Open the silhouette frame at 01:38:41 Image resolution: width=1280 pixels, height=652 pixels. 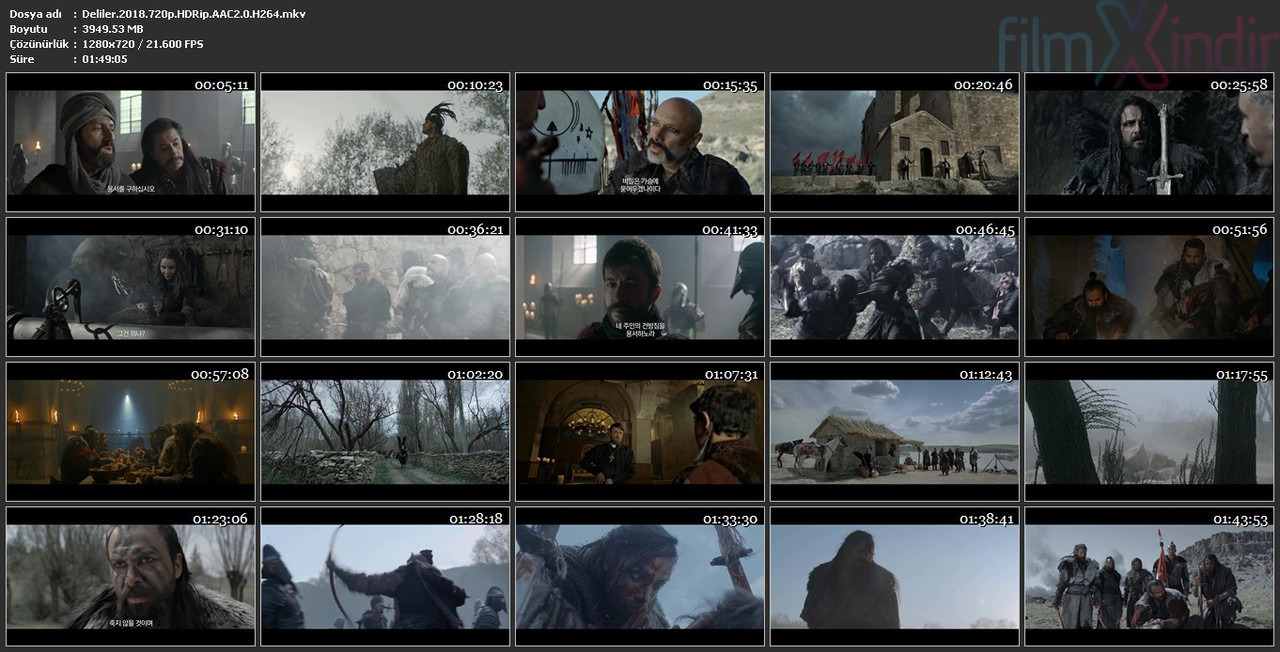click(895, 577)
